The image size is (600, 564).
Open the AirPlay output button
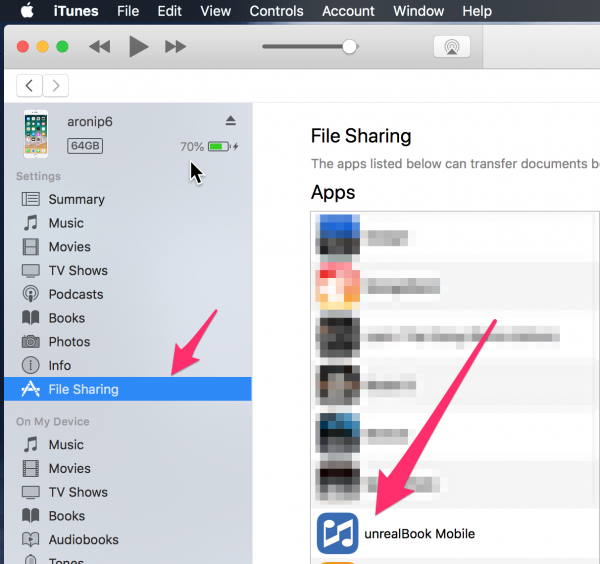pos(452,47)
